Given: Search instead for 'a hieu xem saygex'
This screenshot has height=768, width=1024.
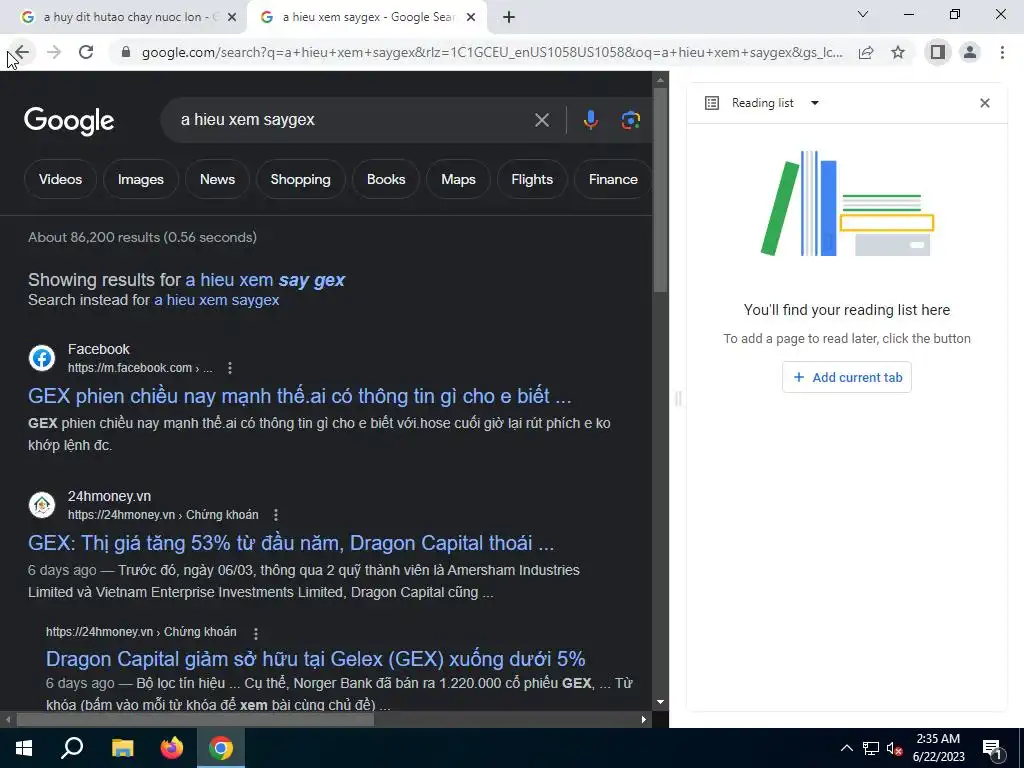Looking at the screenshot, I should [x=217, y=300].
